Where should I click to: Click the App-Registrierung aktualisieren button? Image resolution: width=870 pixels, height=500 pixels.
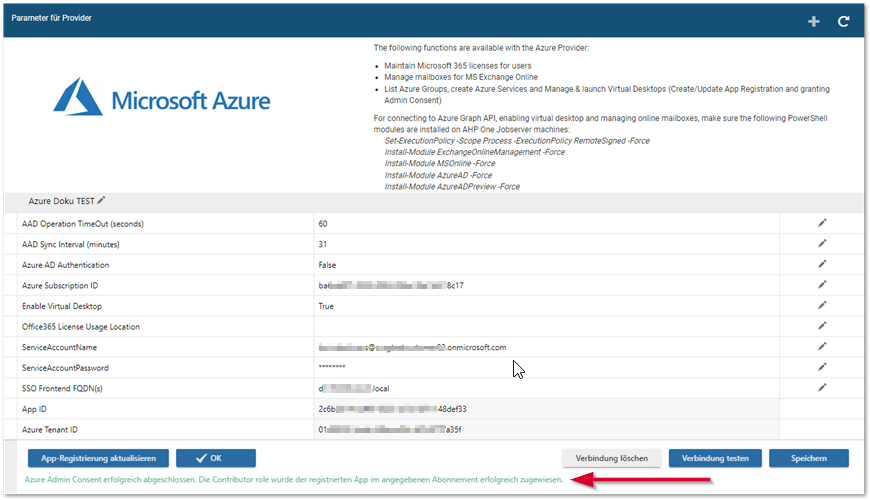pos(98,458)
